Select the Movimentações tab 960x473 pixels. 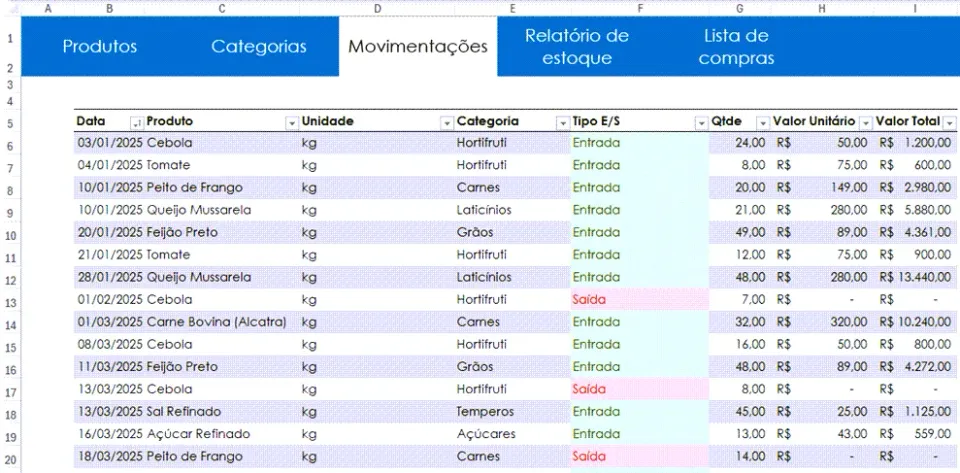(x=418, y=47)
